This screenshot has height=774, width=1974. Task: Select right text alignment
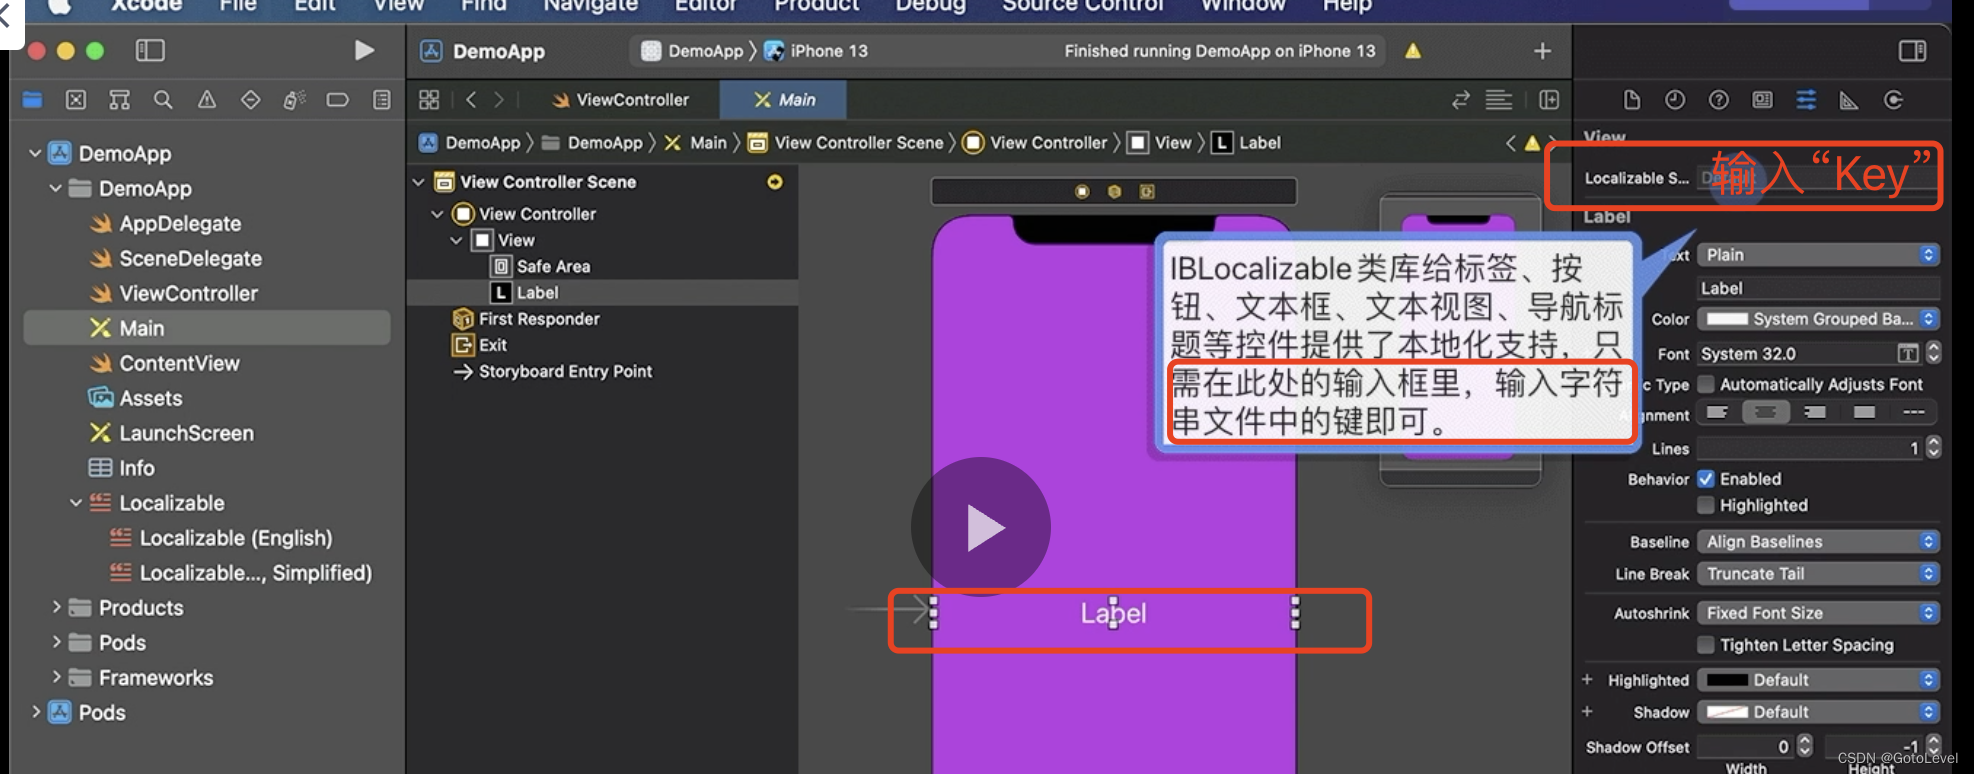1815,412
